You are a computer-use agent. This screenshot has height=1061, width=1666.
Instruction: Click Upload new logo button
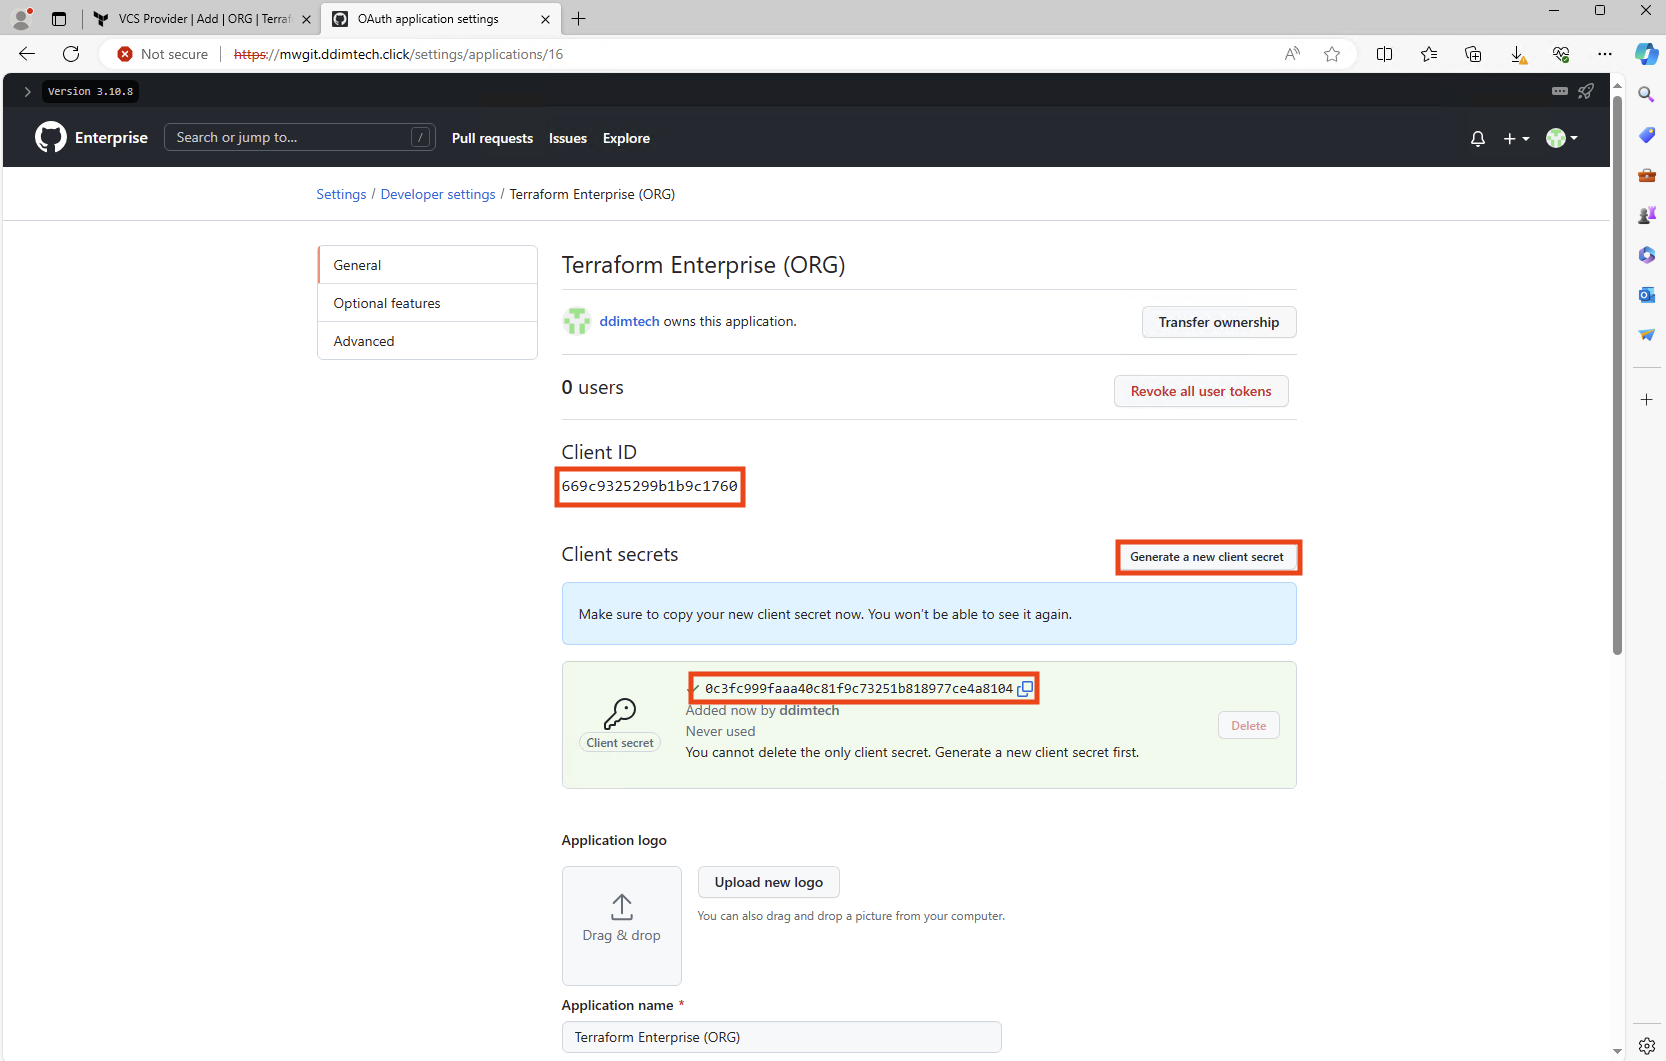click(768, 882)
